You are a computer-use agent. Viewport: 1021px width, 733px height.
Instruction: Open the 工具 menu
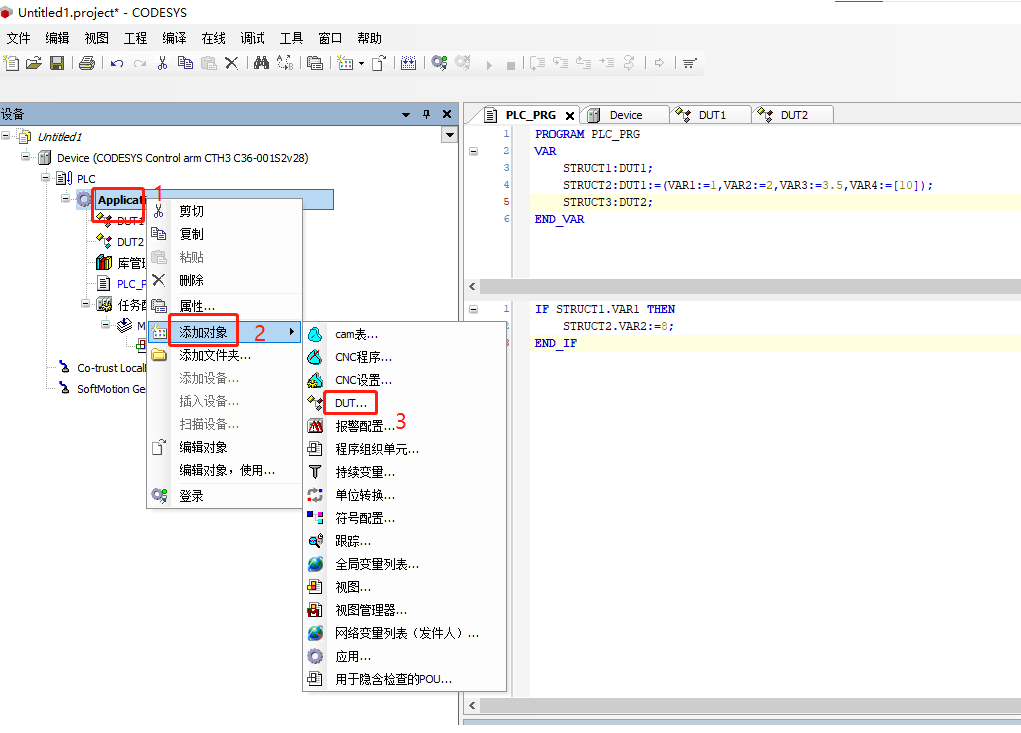pos(291,38)
